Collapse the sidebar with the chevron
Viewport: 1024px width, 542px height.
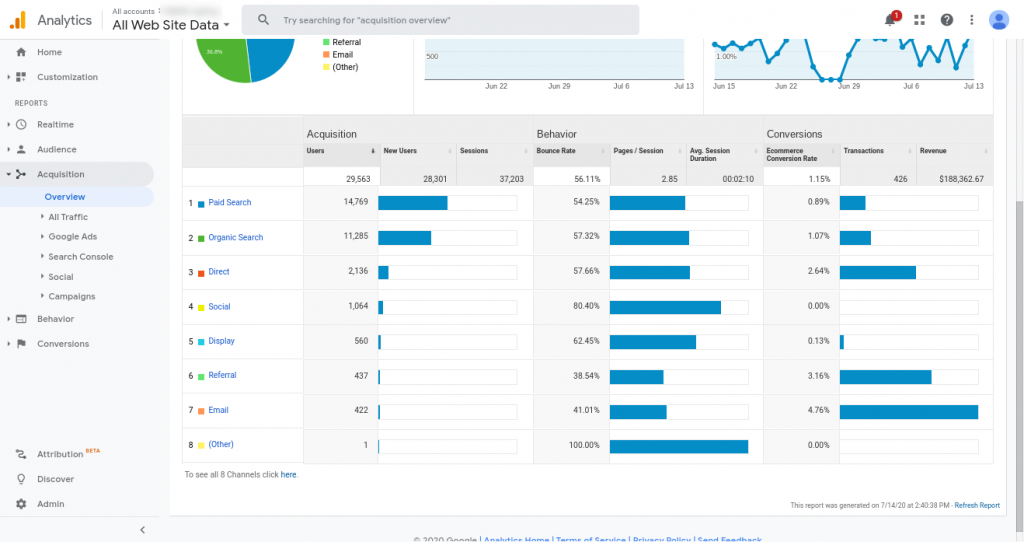click(142, 530)
